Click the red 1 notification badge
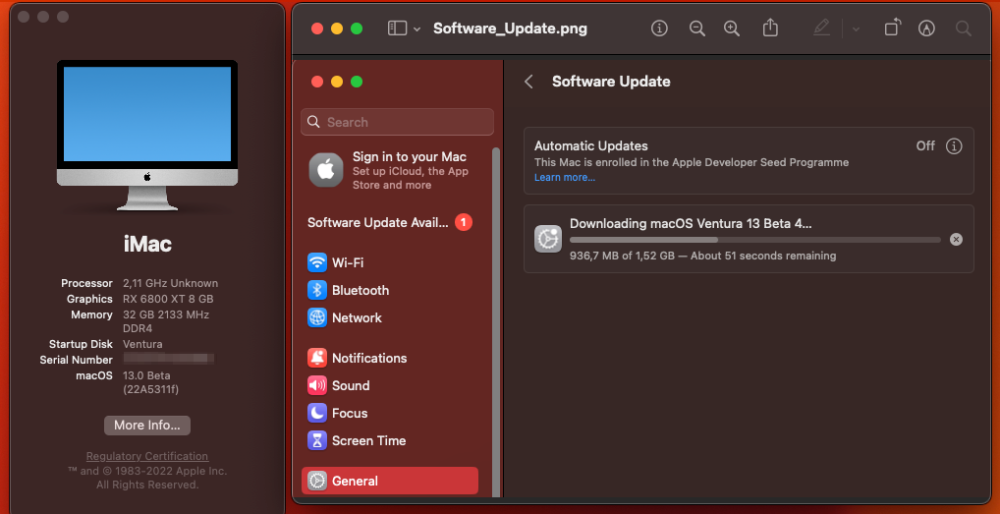The height and width of the screenshot is (514, 1000). pos(464,223)
